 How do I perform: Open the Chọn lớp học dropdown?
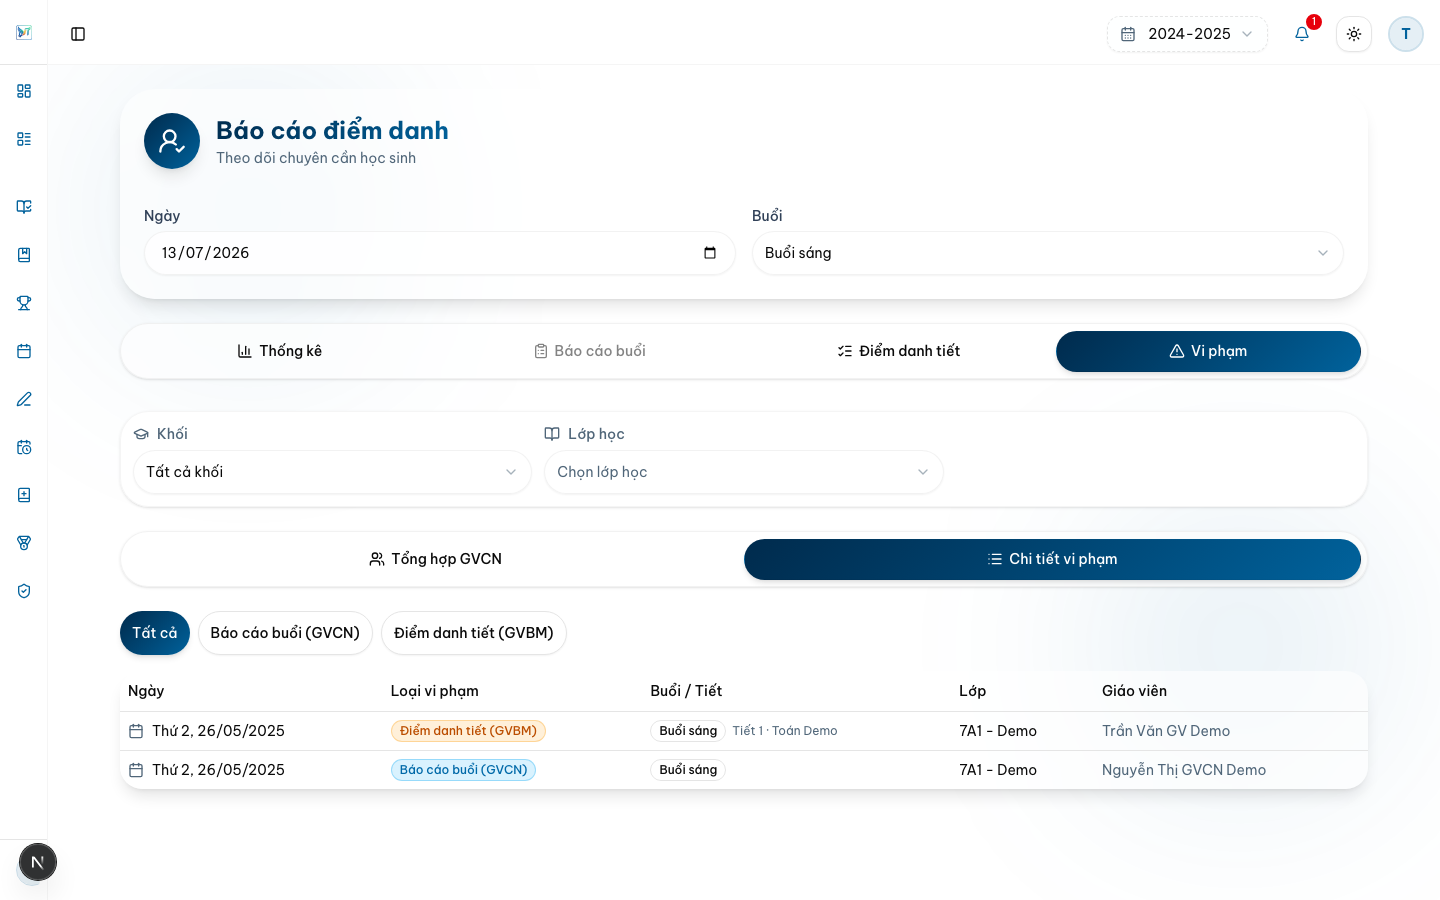(743, 472)
